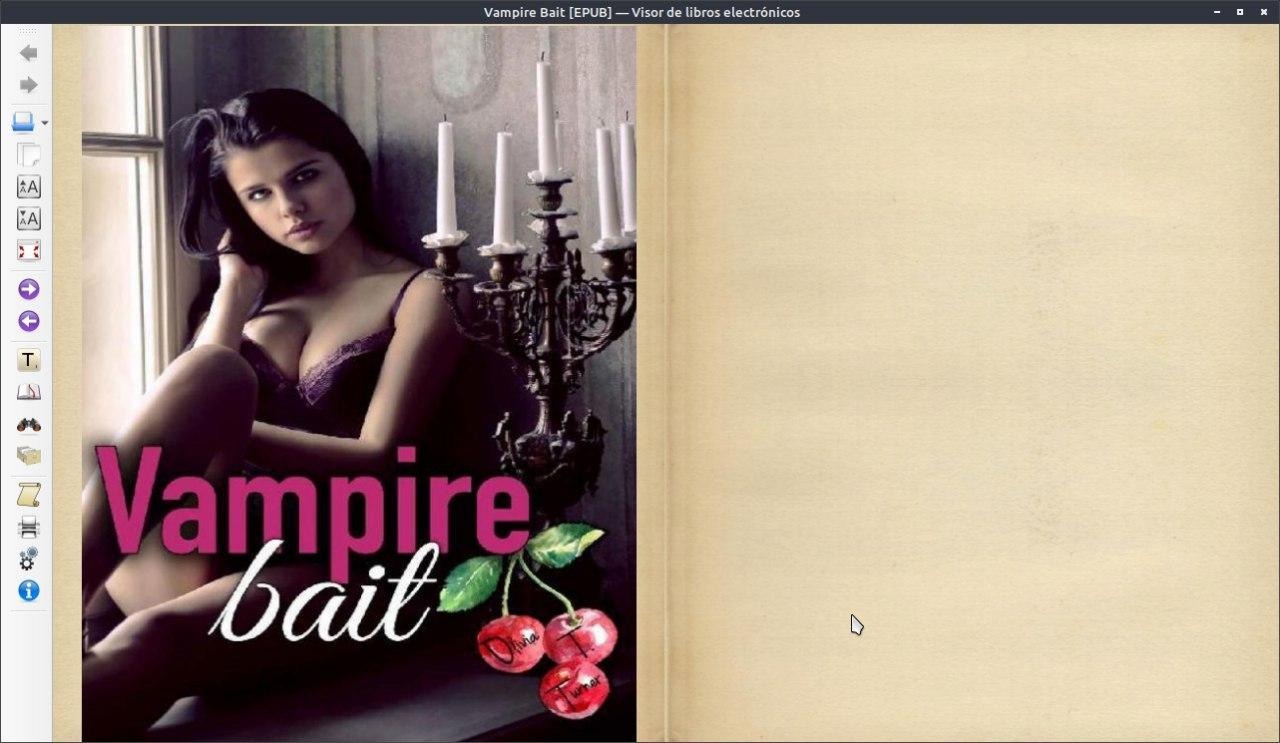
Task: Click the grey Back arrow in the toolbar
Action: [x=28, y=53]
